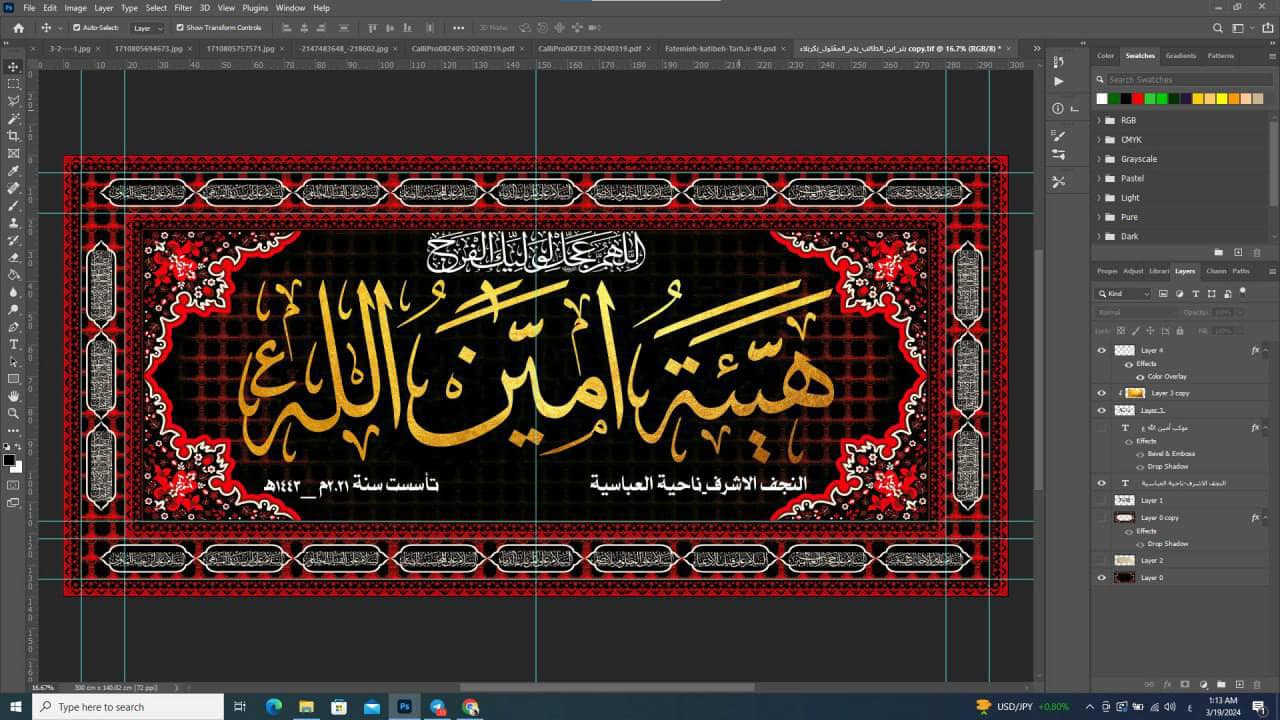Delete layer using the trash icon
Viewport: 1280px width, 720px height.
tap(1257, 685)
